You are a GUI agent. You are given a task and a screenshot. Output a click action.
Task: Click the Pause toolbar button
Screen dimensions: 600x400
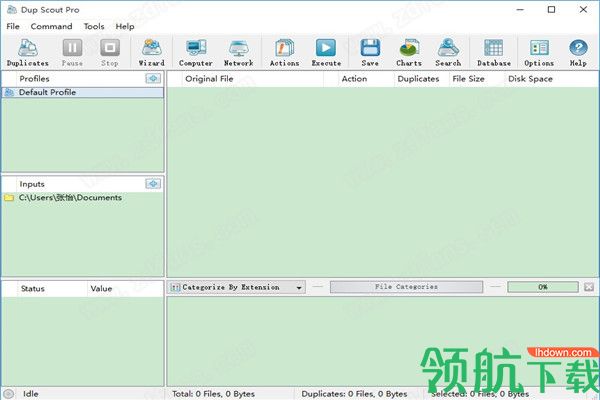(72, 53)
